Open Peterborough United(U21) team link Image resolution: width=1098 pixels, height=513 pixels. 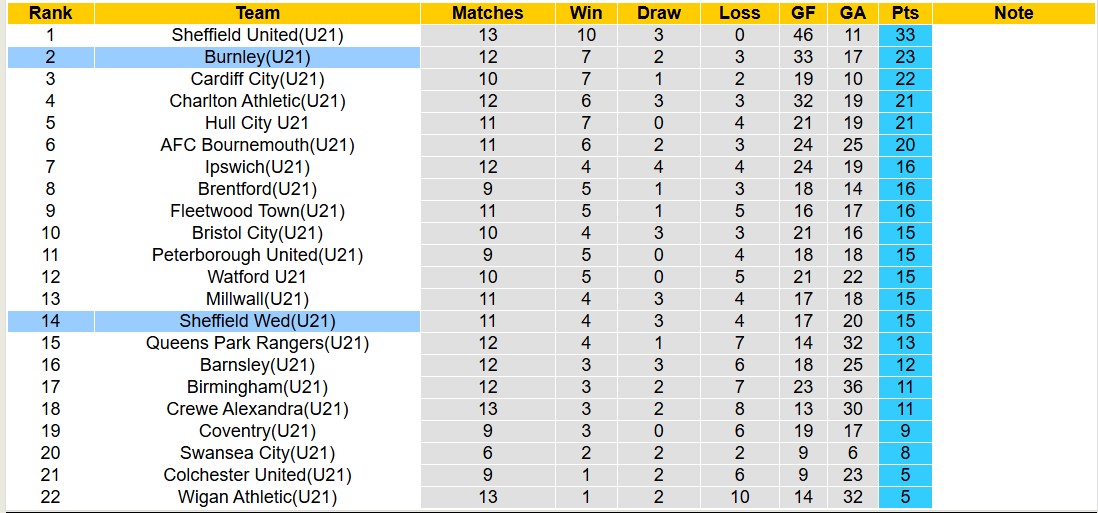click(x=257, y=255)
